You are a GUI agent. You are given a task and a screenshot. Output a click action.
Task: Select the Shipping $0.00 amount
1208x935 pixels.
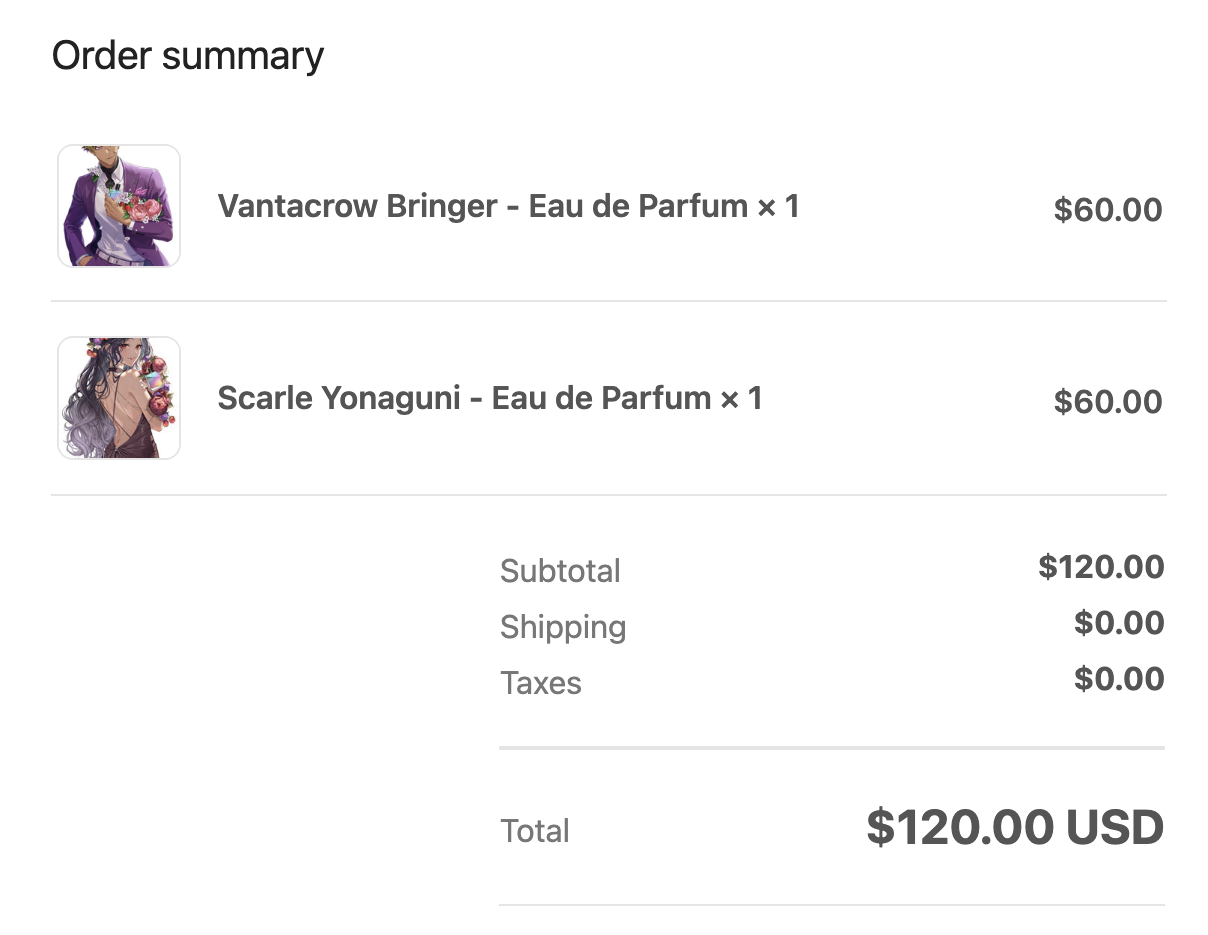pos(1119,623)
